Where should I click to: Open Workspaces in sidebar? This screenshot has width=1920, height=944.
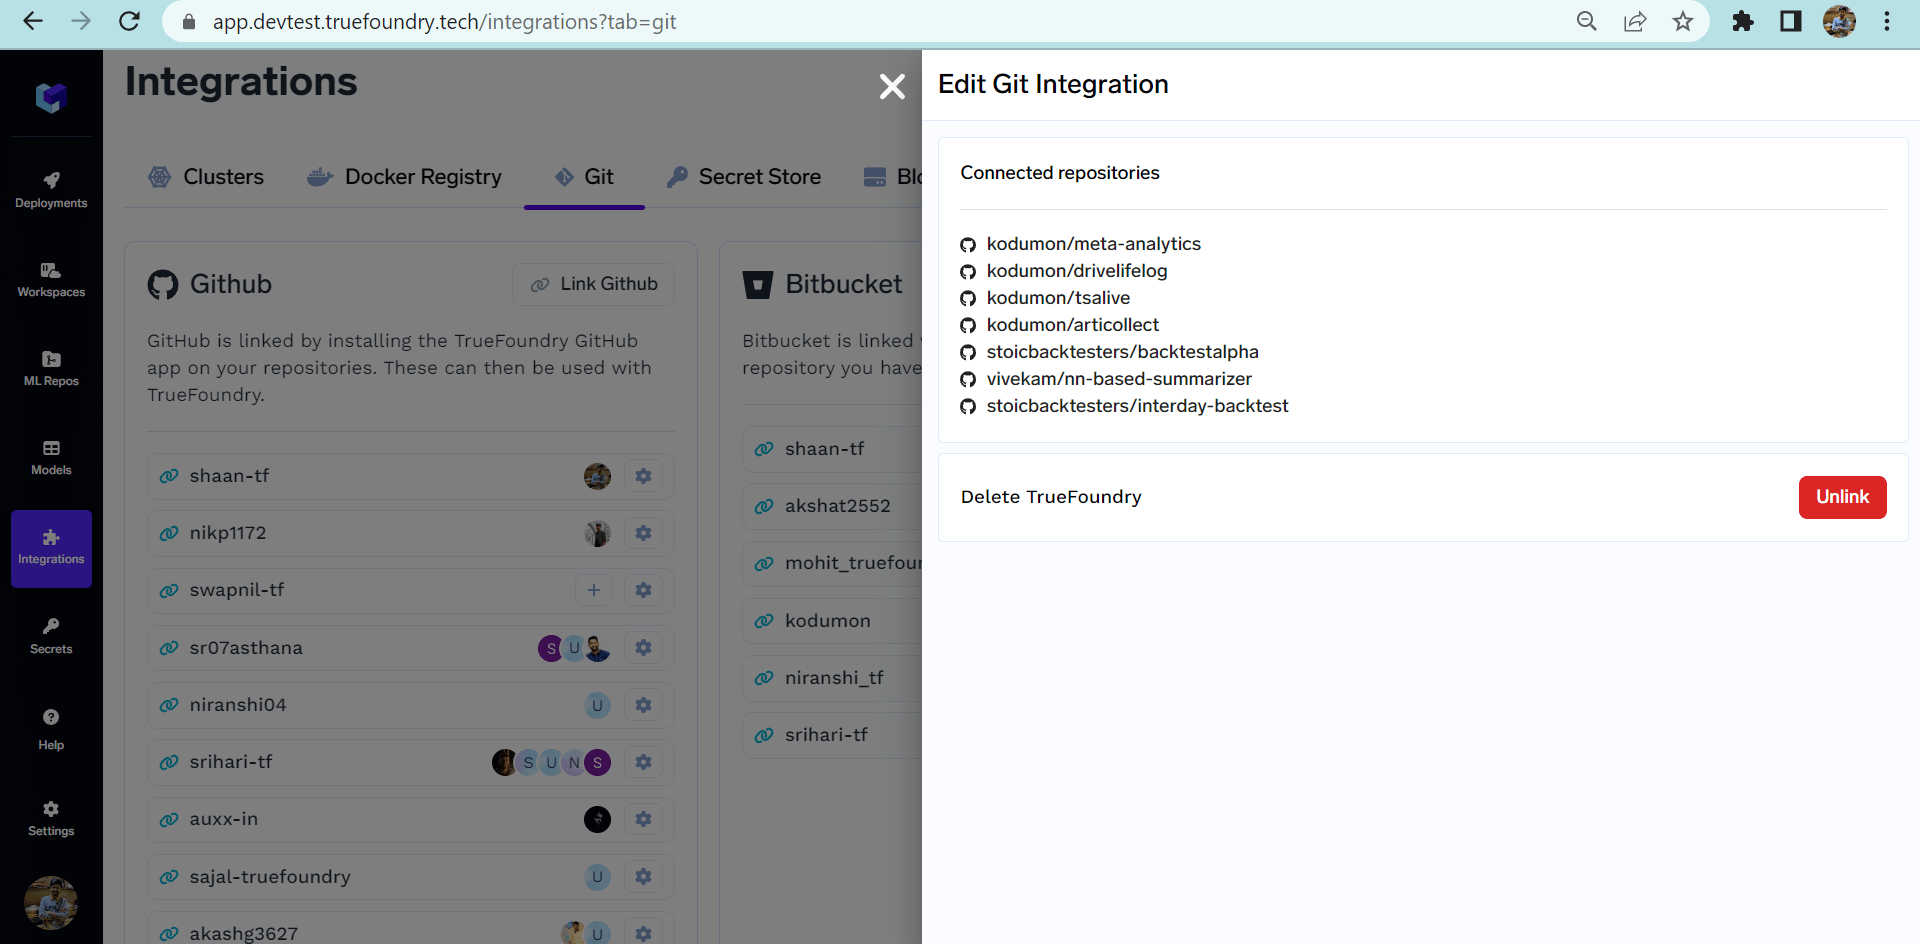tap(51, 280)
